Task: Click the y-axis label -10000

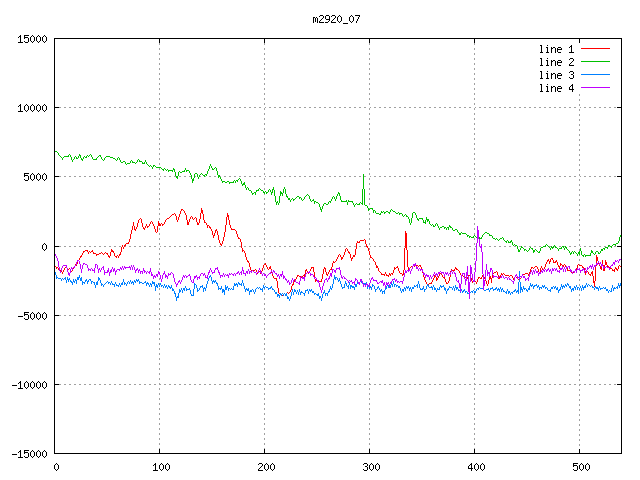Action: pyautogui.click(x=29, y=384)
